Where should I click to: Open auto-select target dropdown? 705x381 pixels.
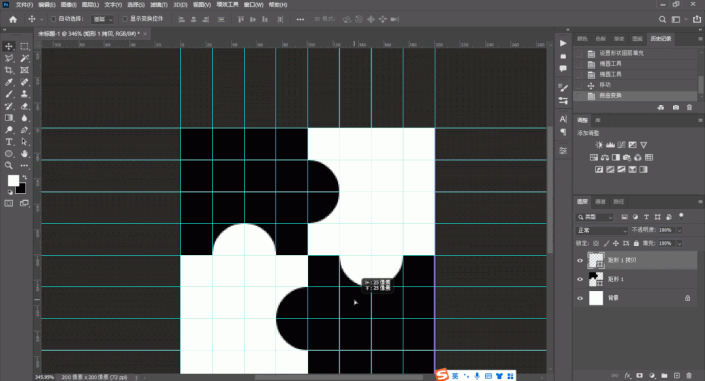[x=103, y=19]
